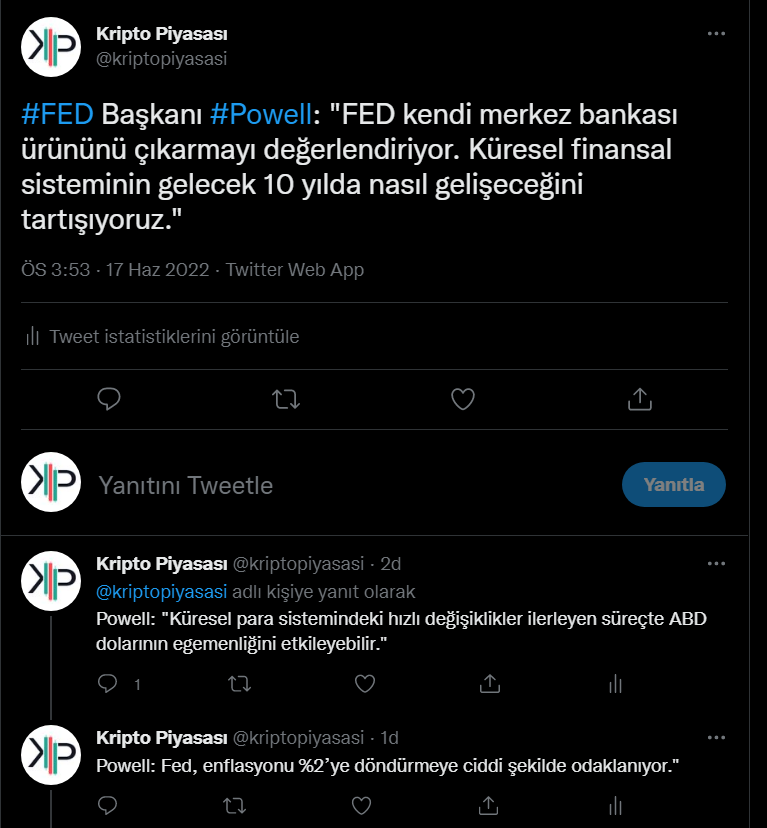Reply icon on the ABD doları reply tweet

click(x=108, y=684)
